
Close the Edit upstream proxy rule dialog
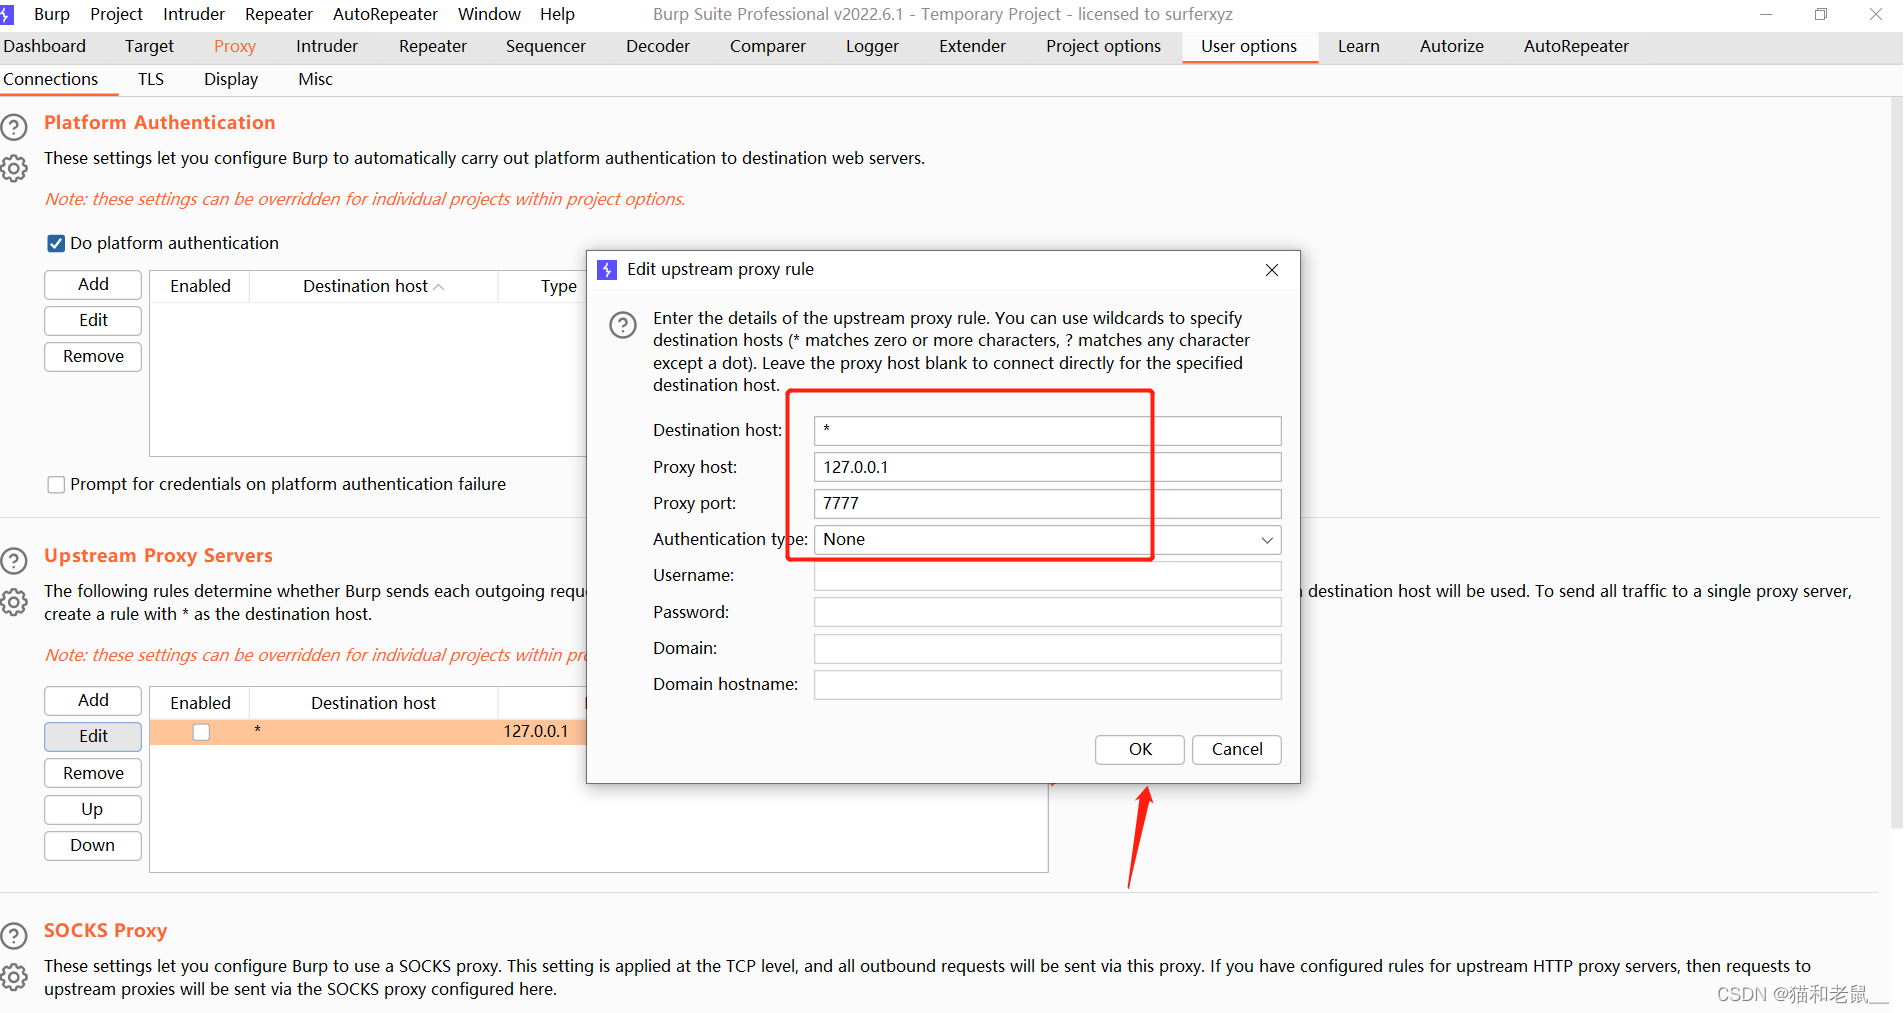1272,270
